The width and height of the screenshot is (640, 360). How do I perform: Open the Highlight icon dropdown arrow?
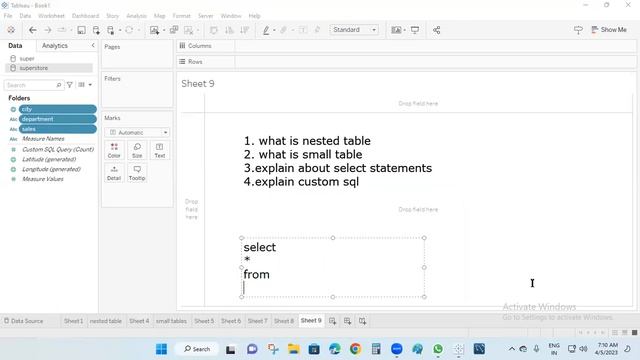coord(274,30)
